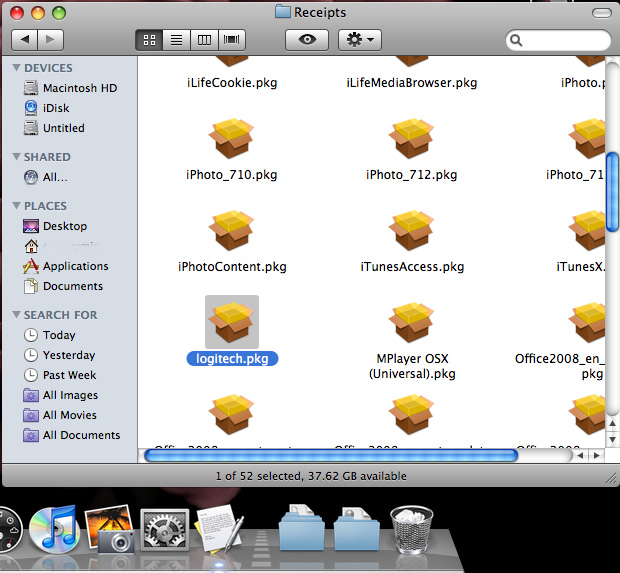Select the Untitled drive
This screenshot has width=620, height=573.
54,128
